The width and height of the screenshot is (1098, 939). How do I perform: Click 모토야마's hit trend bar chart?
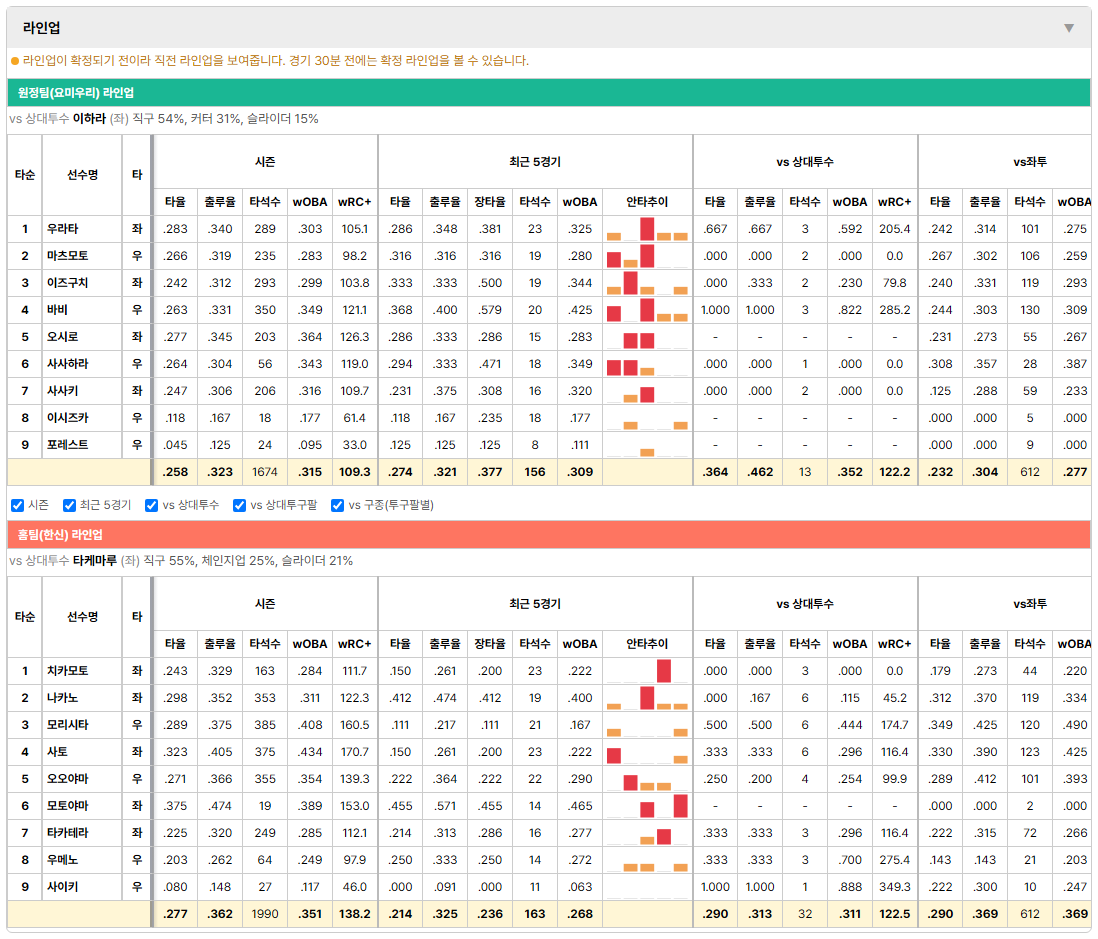point(647,806)
